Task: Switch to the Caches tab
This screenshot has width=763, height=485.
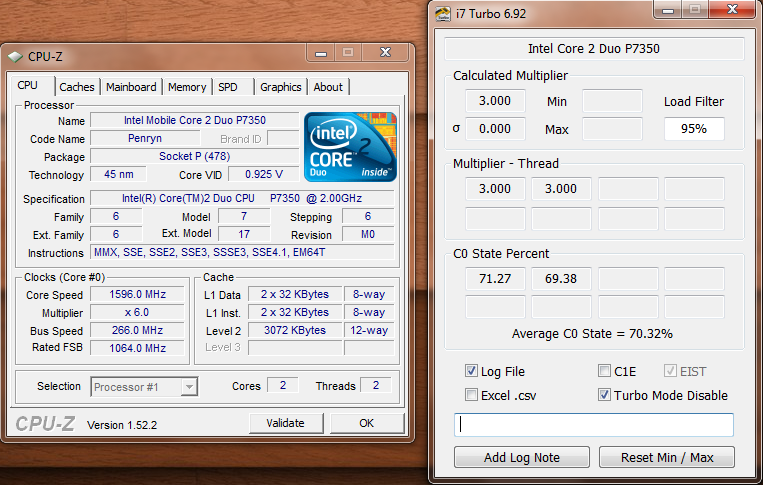Action: pos(77,87)
